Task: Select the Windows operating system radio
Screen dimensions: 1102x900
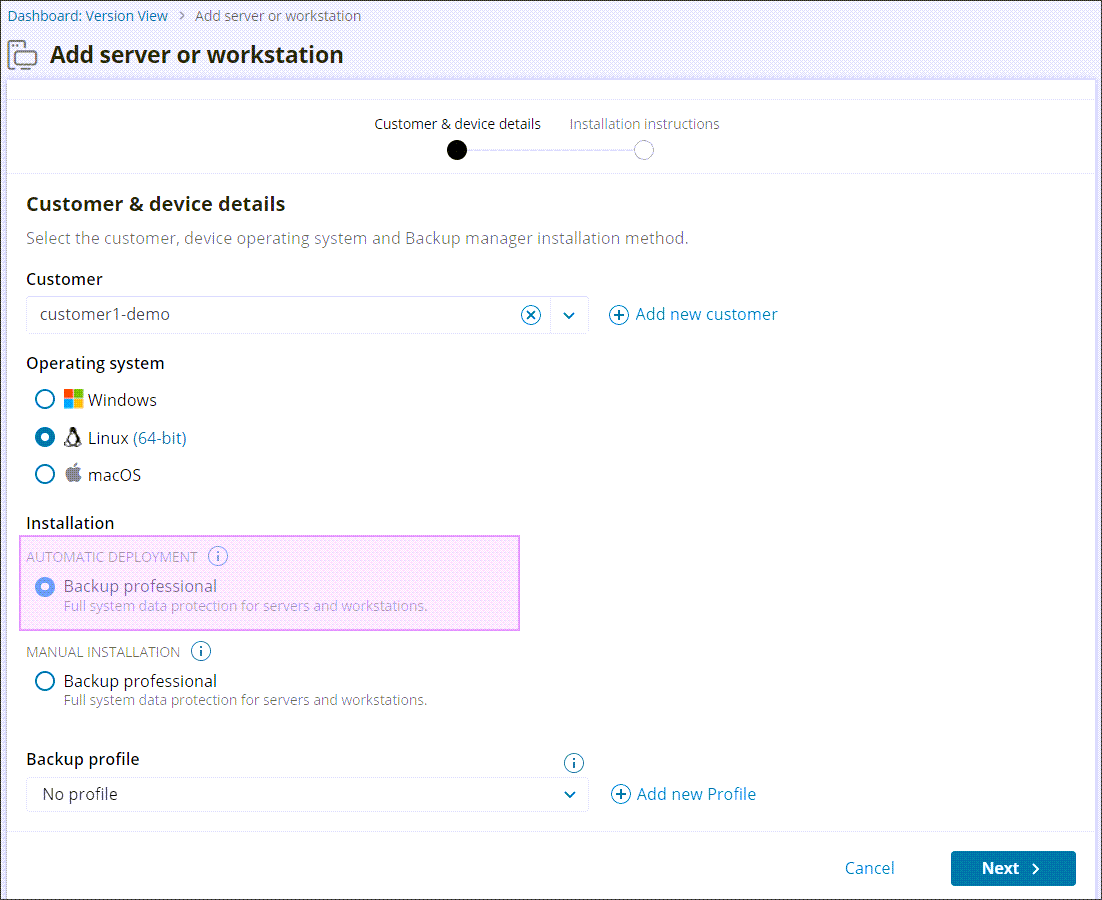Action: pyautogui.click(x=45, y=399)
